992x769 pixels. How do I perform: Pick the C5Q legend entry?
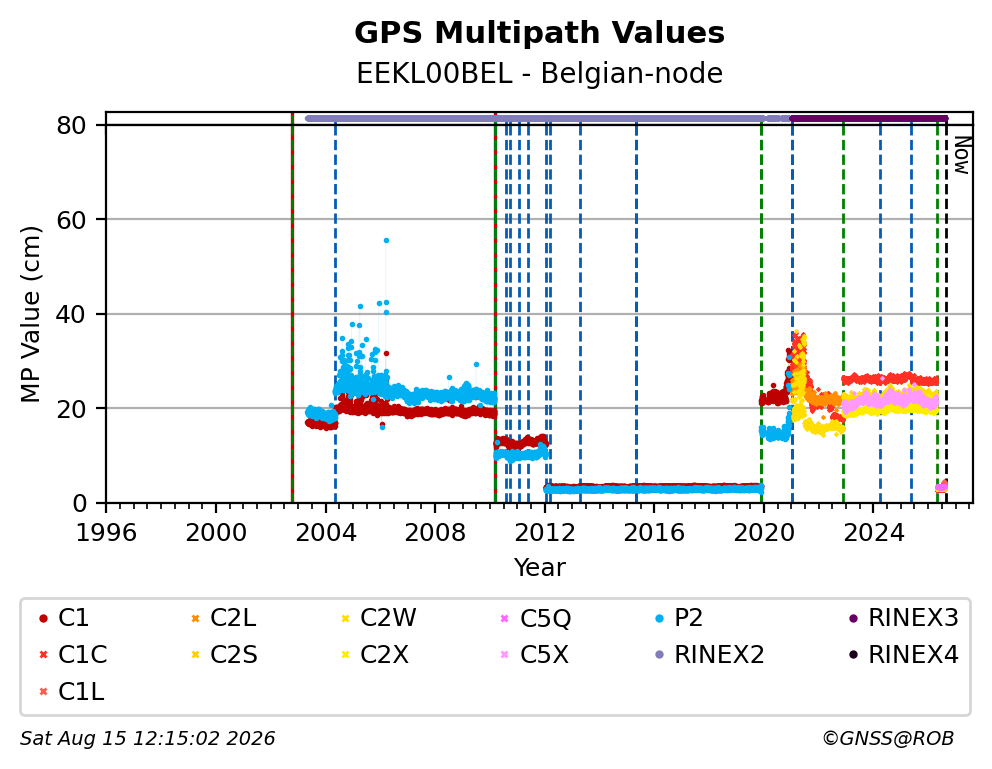[x=535, y=618]
